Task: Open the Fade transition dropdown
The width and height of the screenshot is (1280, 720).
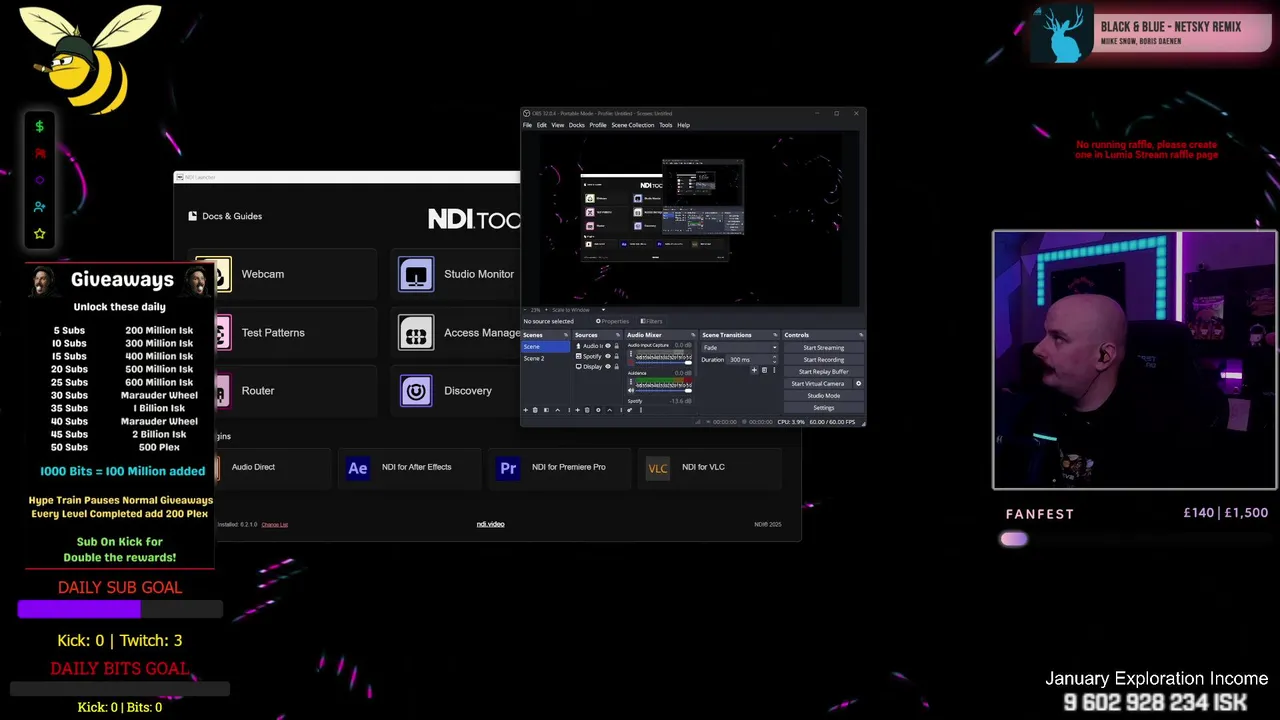Action: pos(740,348)
